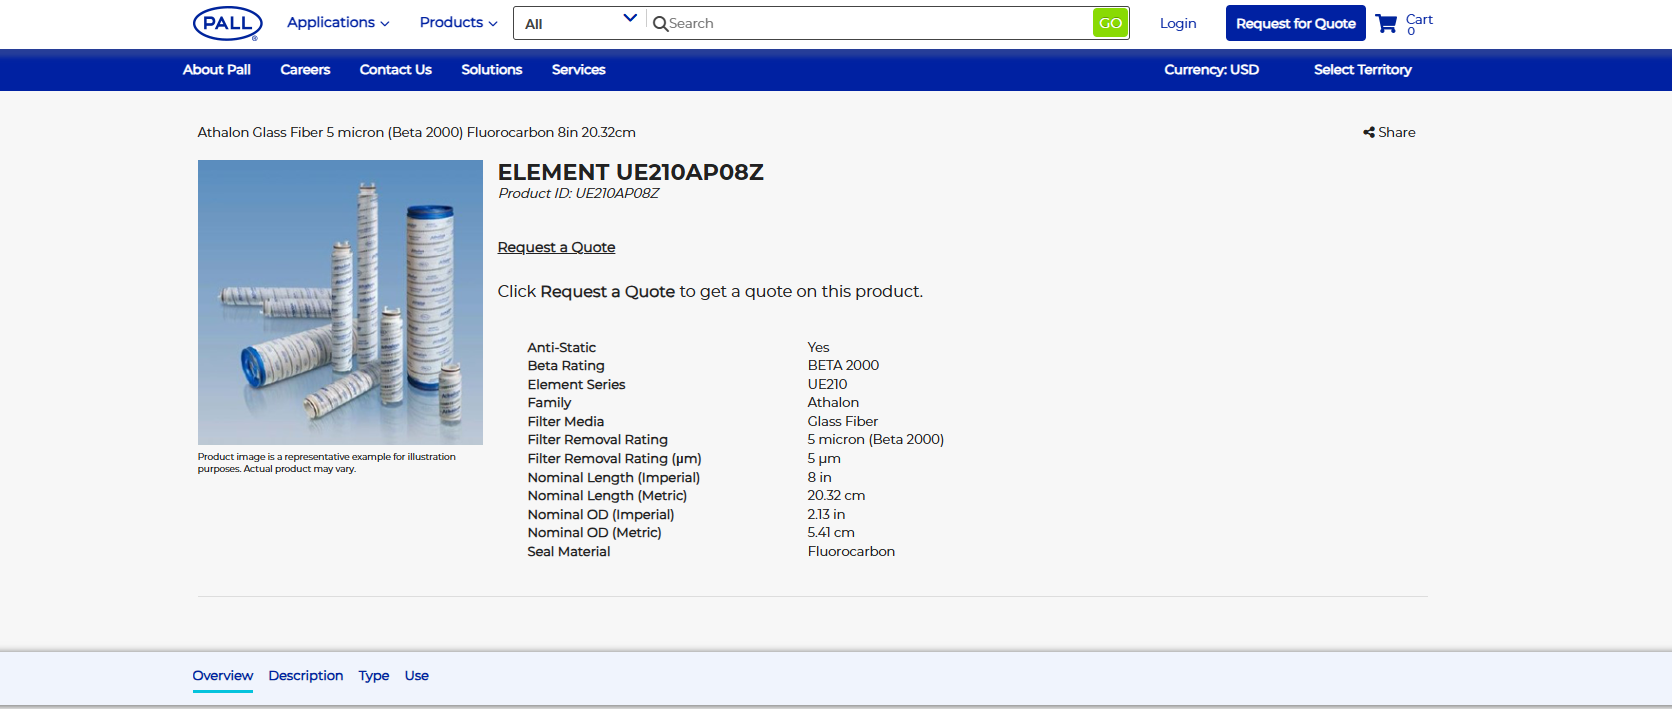Click the Element Series label
Viewport: 1672px width, 709px height.
576,385
